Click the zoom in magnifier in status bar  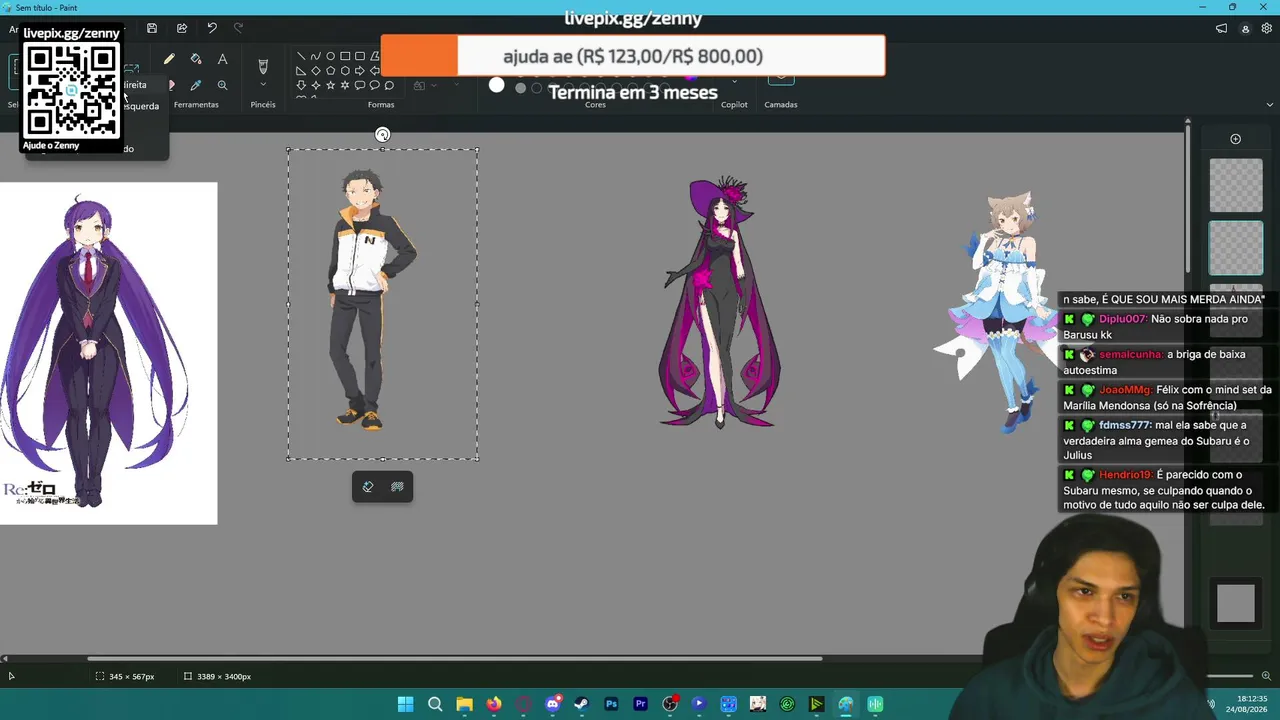[x=1267, y=676]
